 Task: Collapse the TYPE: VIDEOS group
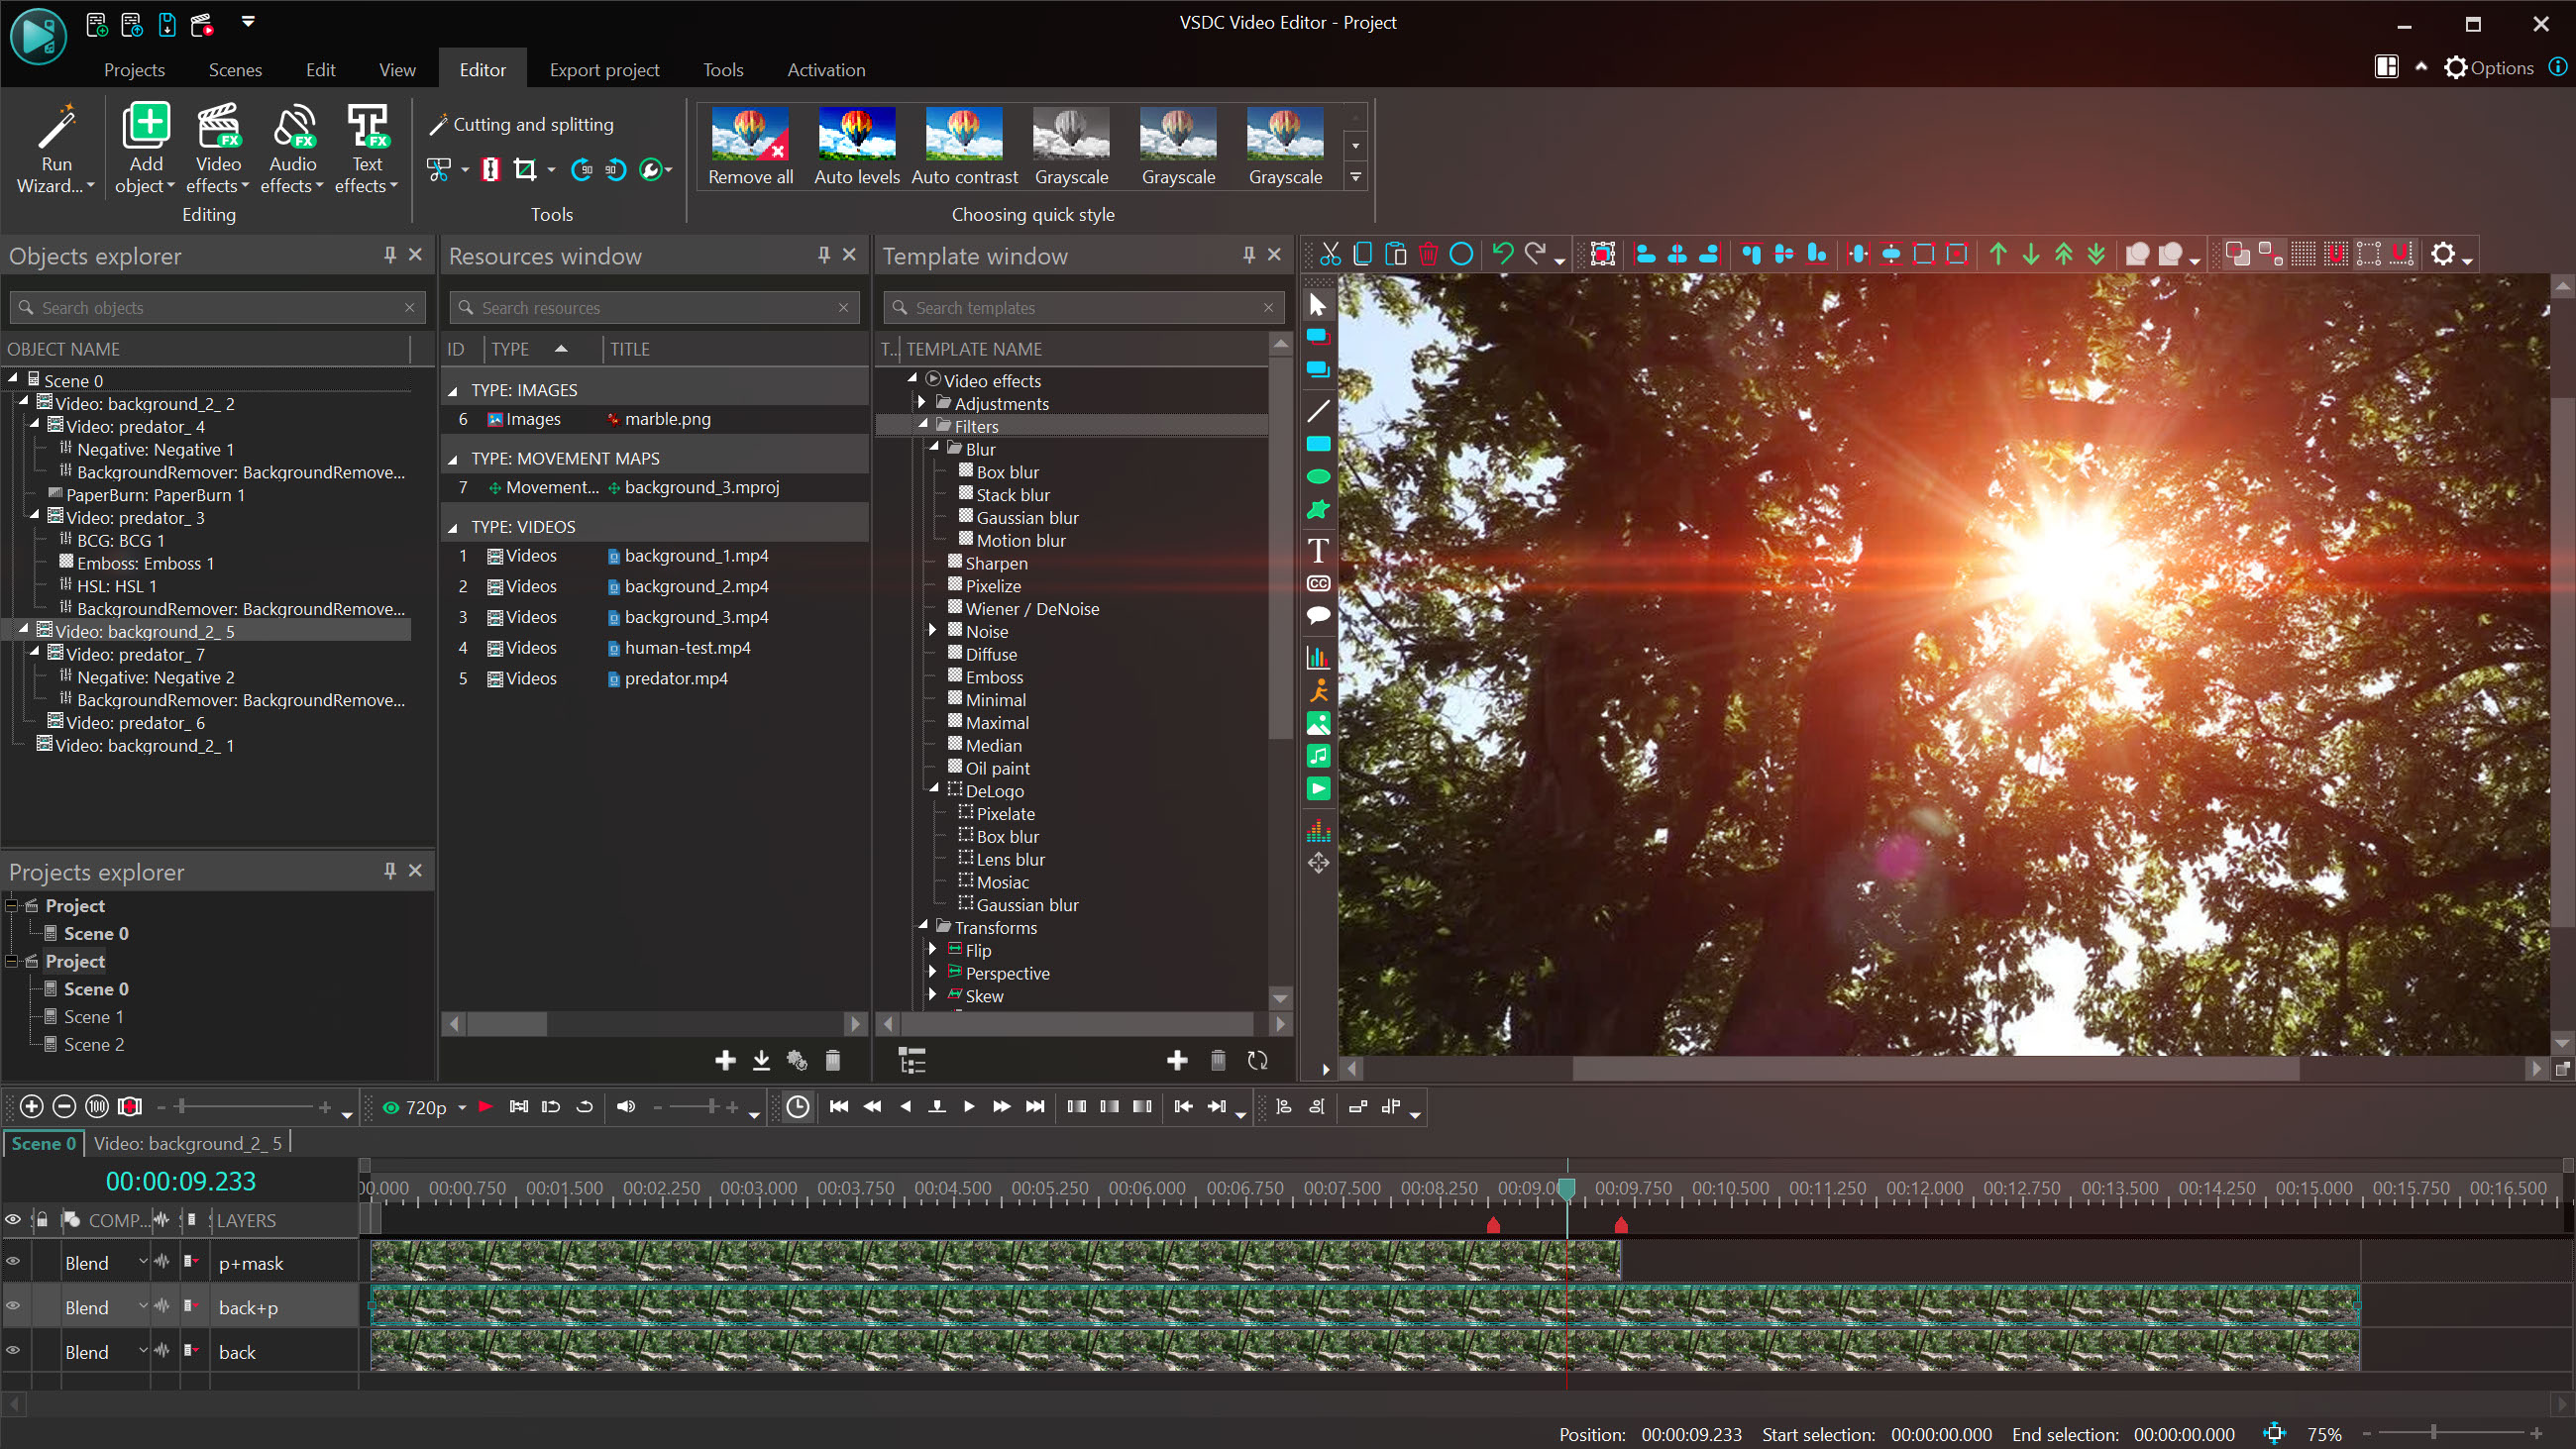pyautogui.click(x=453, y=527)
